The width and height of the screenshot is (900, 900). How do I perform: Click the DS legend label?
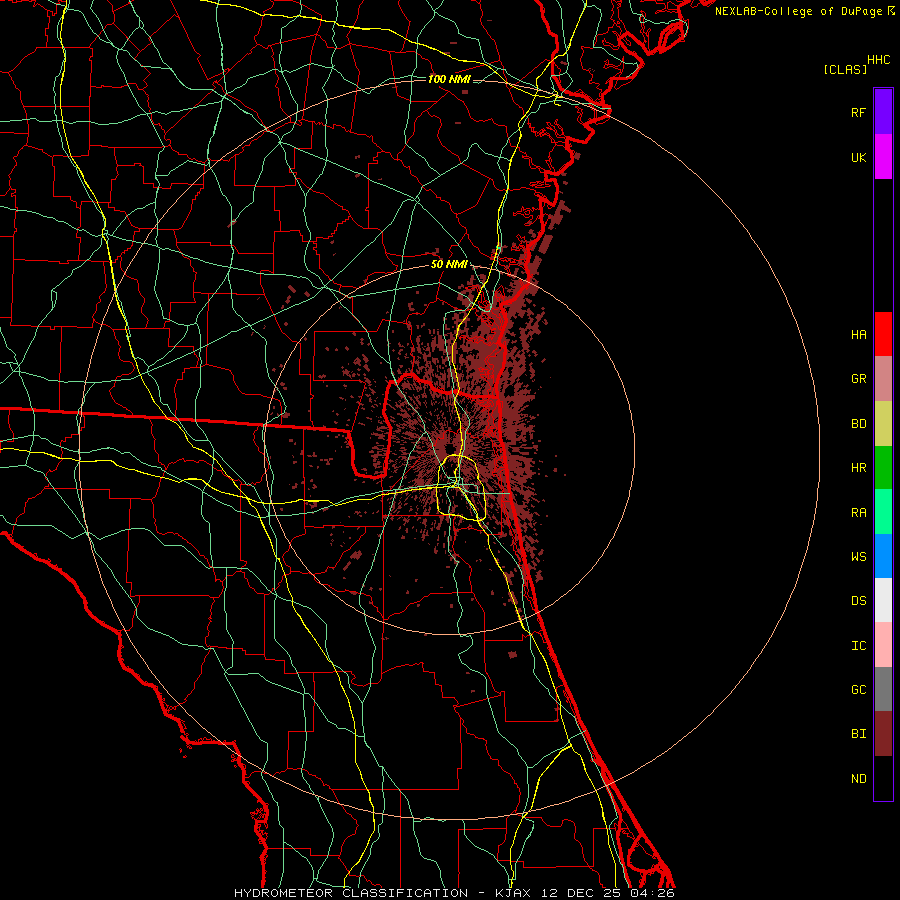click(x=858, y=601)
